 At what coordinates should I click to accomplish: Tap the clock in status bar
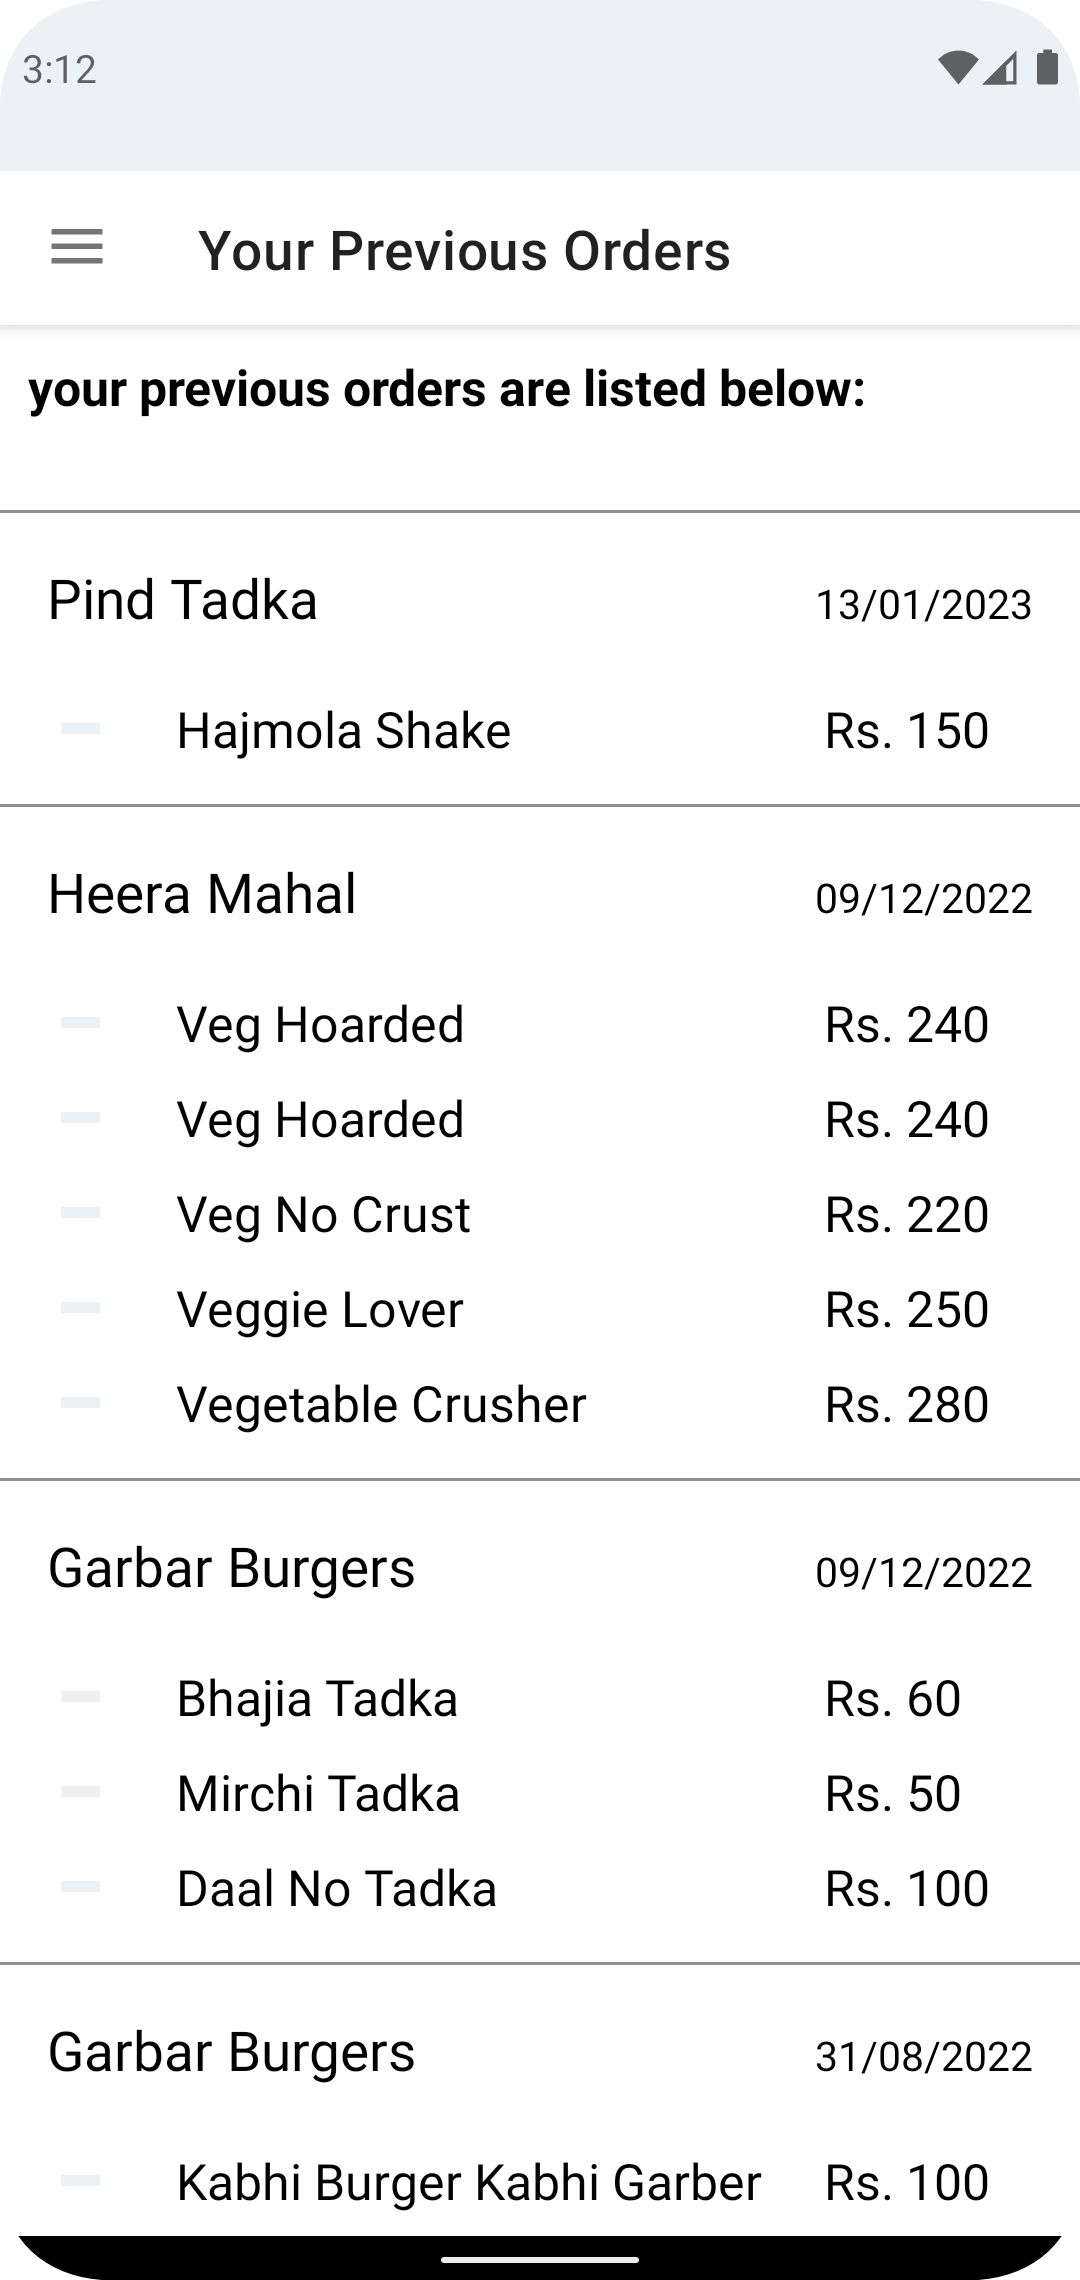coord(59,69)
